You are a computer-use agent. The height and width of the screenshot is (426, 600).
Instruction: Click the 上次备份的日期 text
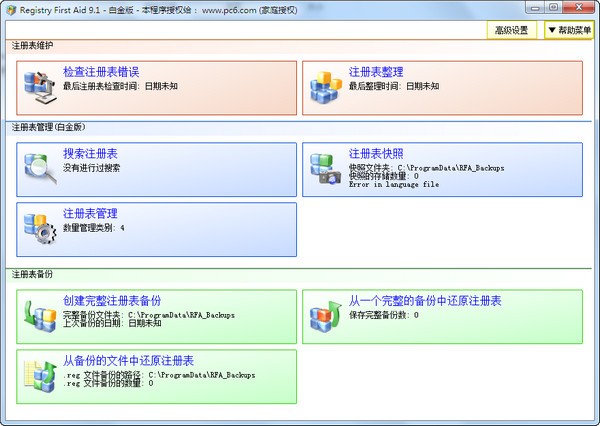pos(112,323)
